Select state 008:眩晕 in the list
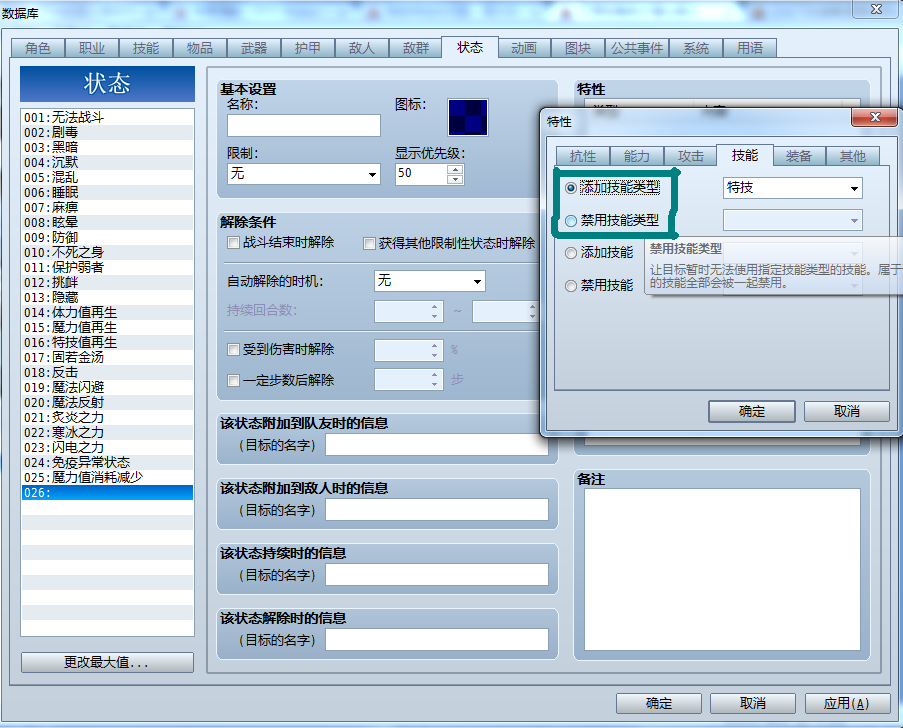The image size is (903, 728). (107, 222)
